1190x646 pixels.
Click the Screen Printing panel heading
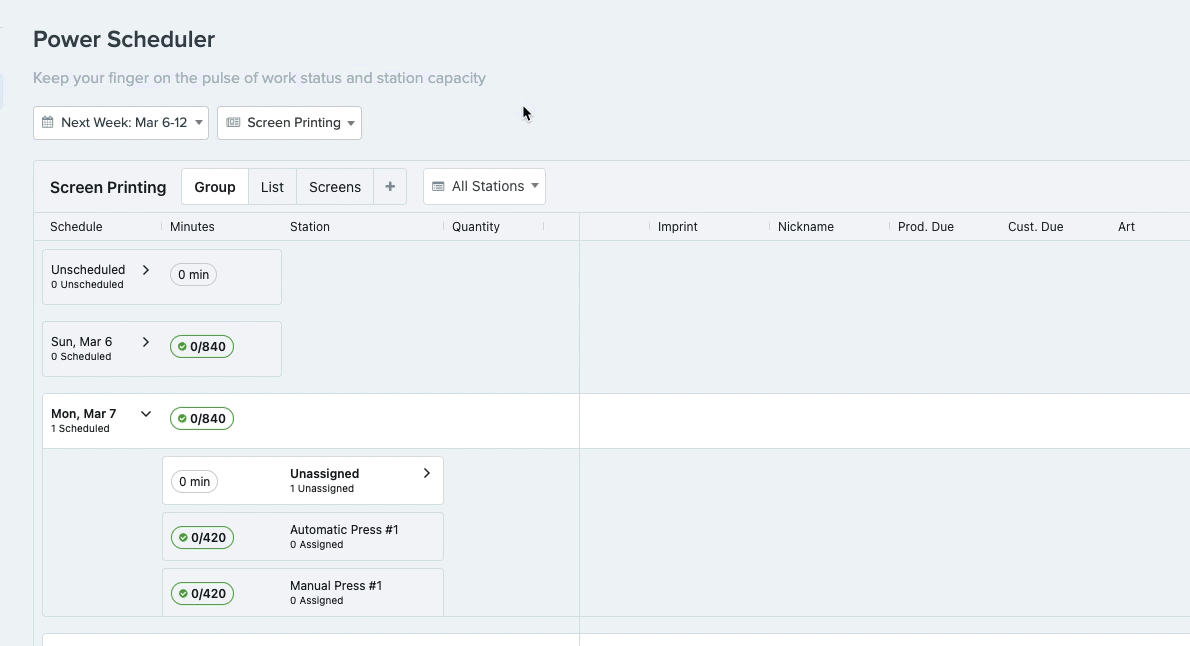pyautogui.click(x=108, y=187)
